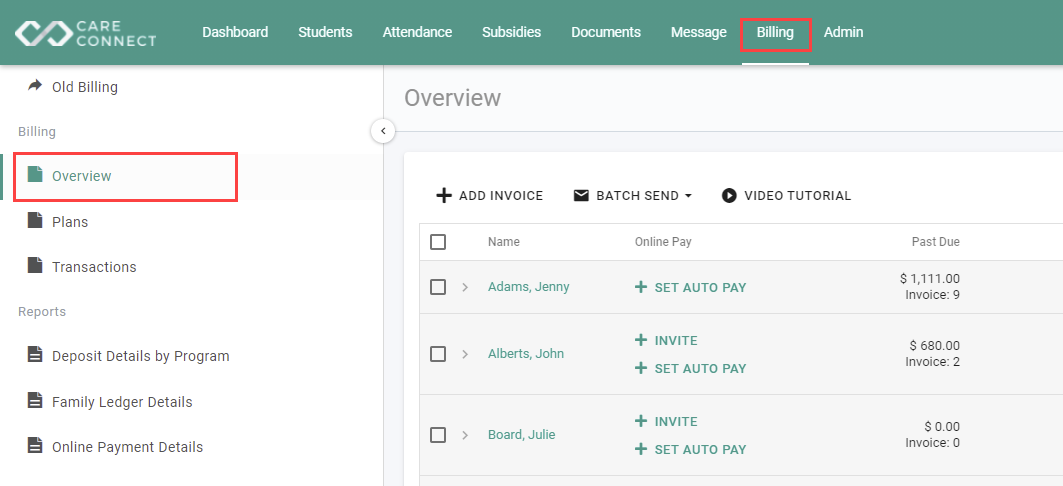This screenshot has height=486, width=1063.
Task: Click Online Payment Details report icon
Action: (x=35, y=445)
